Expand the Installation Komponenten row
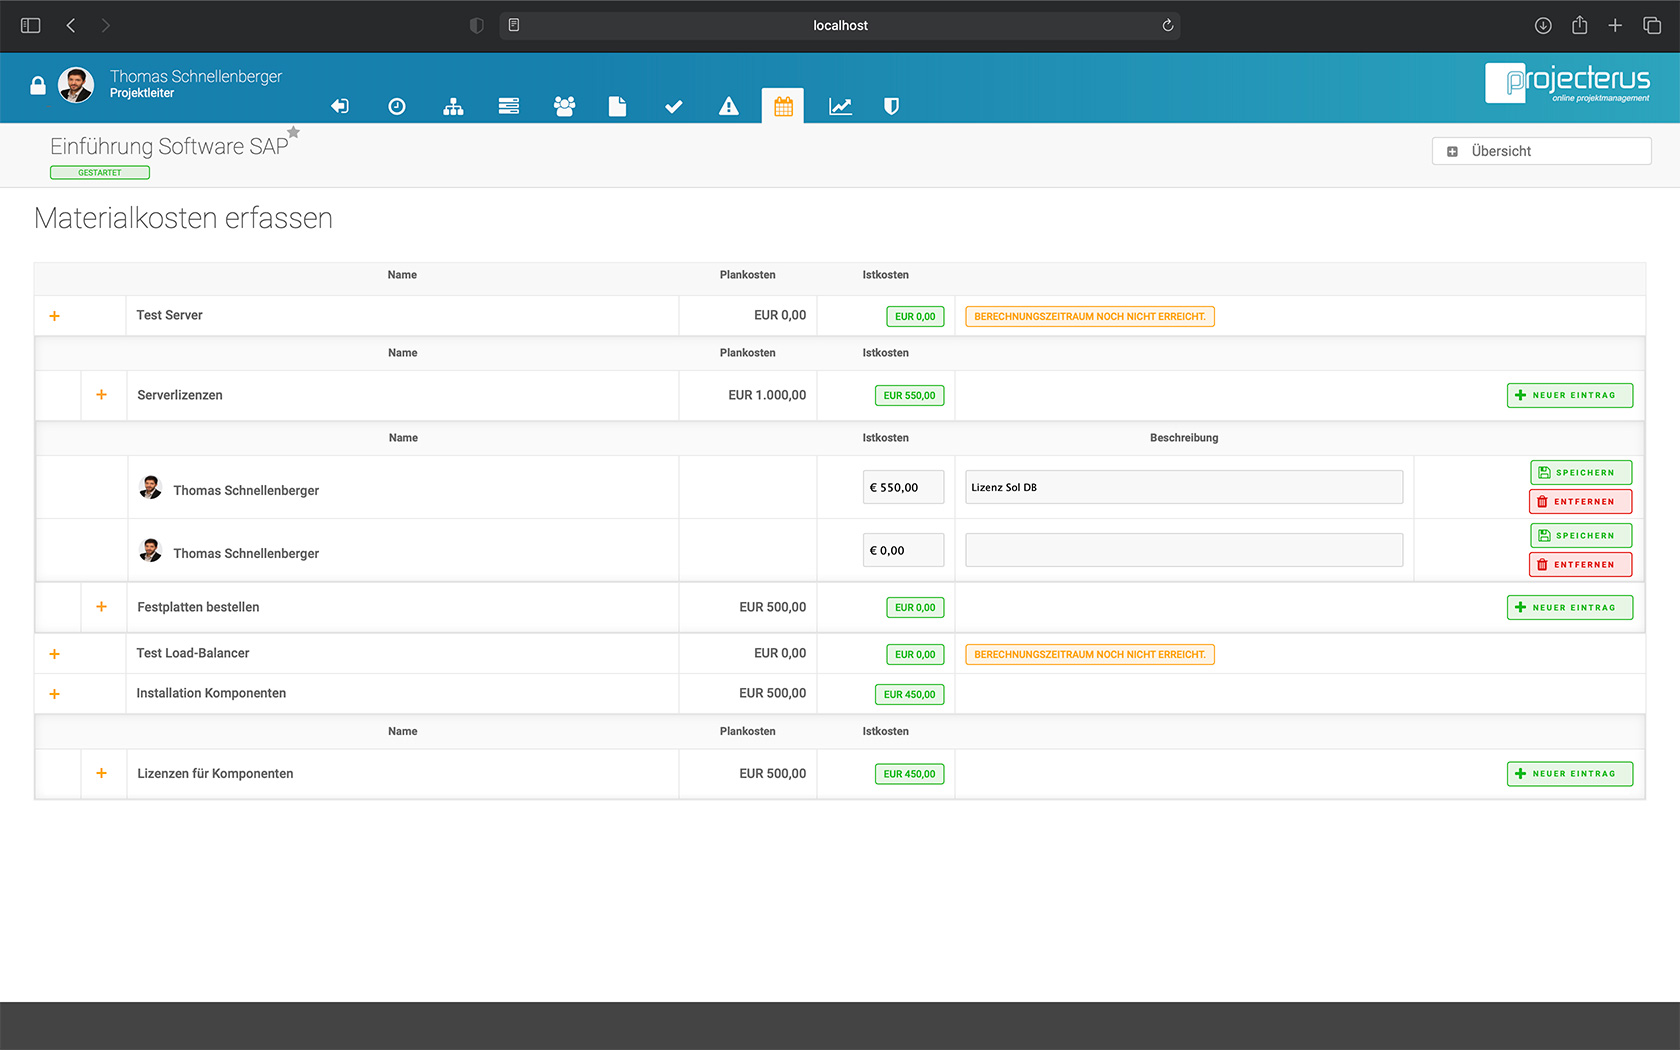This screenshot has width=1680, height=1050. pos(55,694)
